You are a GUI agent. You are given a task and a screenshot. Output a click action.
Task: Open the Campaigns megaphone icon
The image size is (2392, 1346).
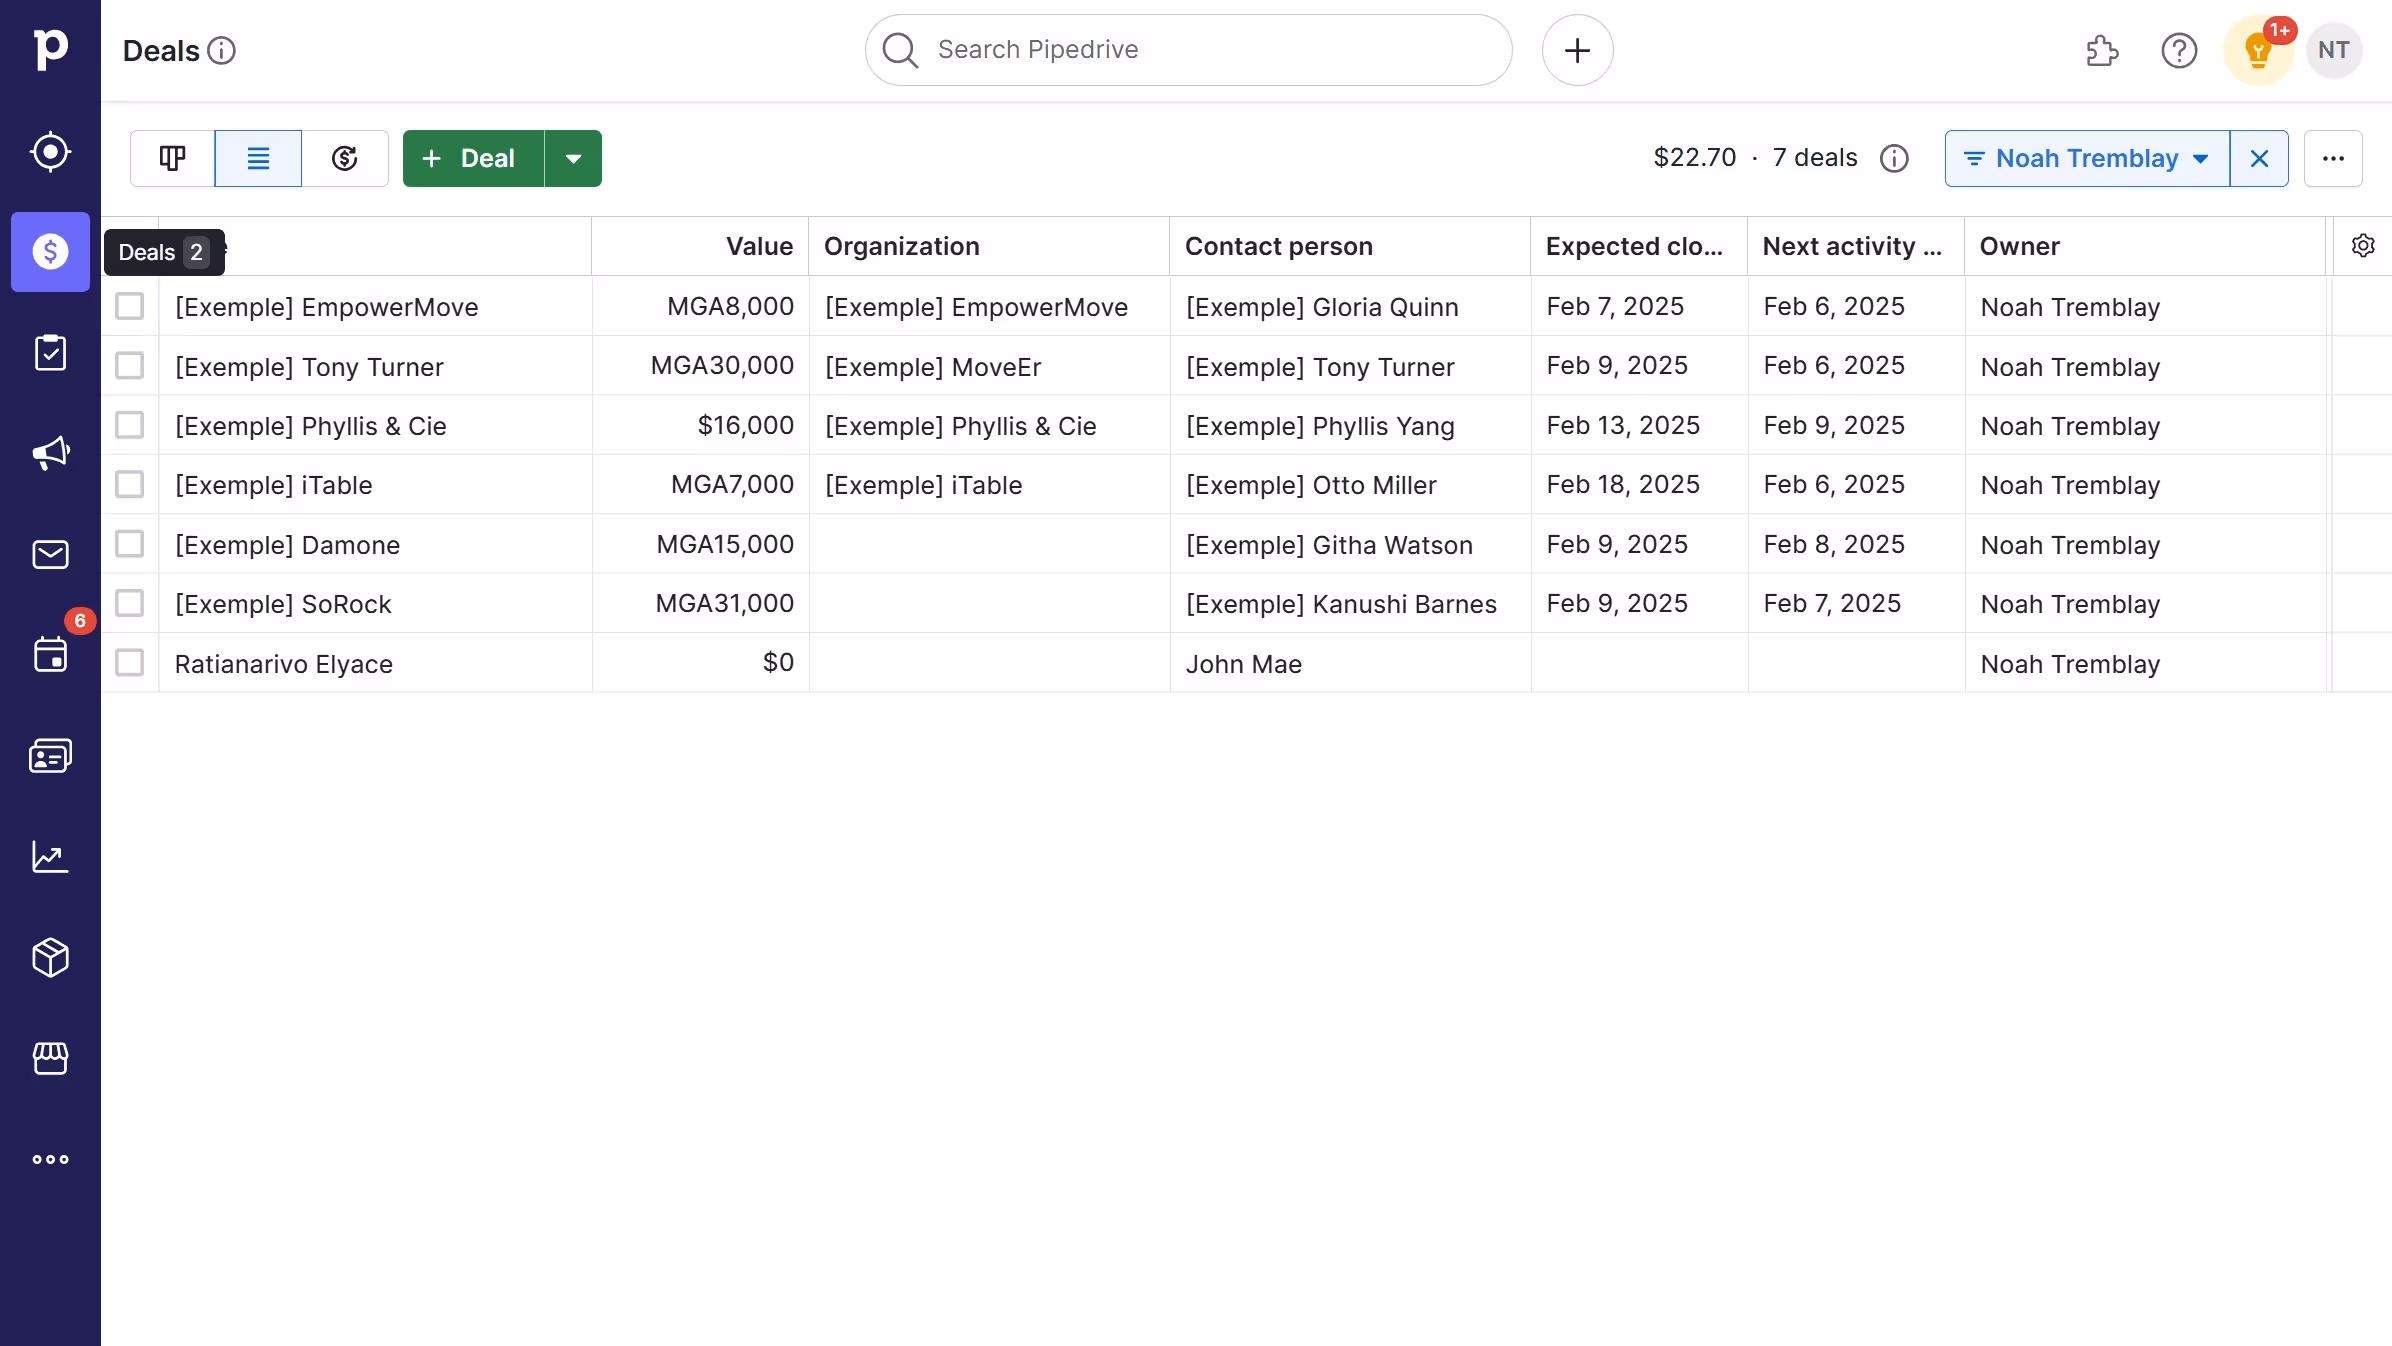coord(50,452)
